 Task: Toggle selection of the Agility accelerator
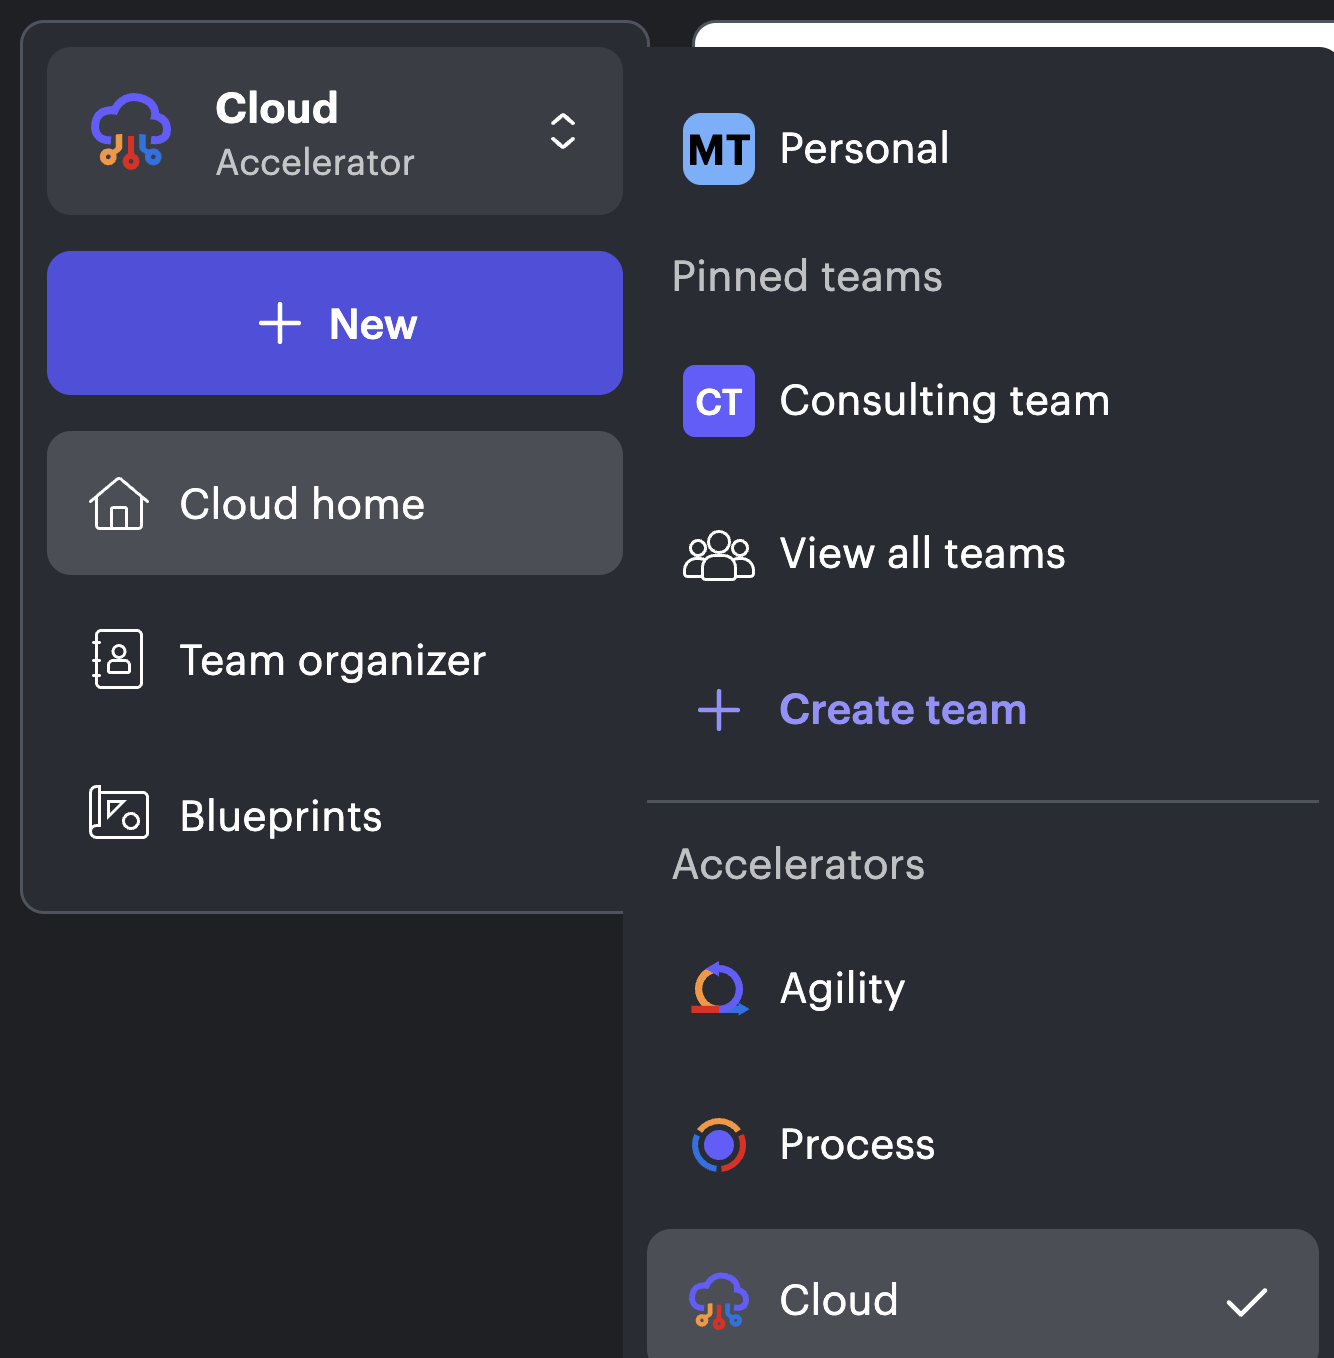(842, 988)
